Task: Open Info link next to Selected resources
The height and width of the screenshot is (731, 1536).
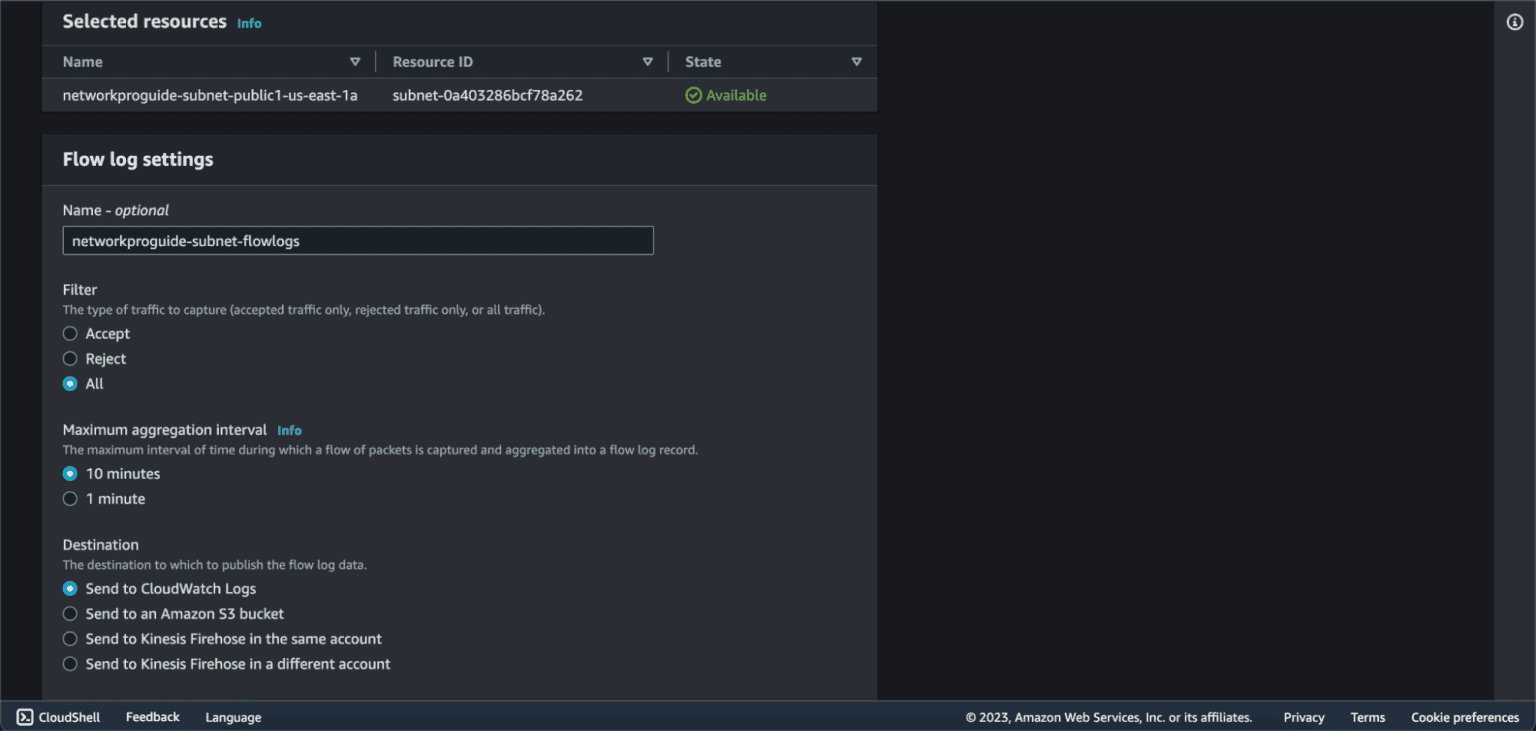Action: point(249,23)
